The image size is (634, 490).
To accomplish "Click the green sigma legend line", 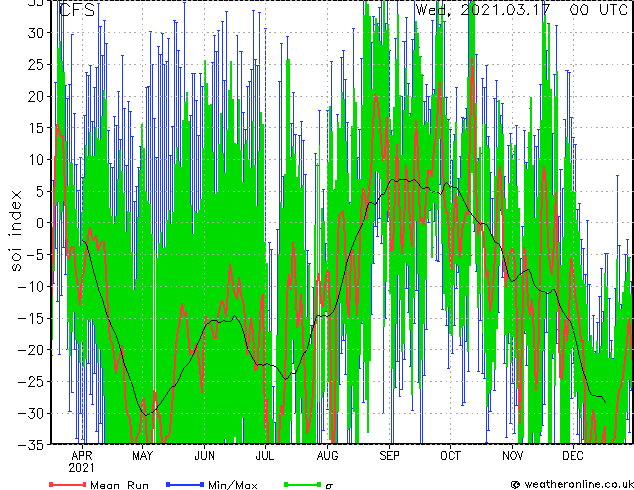I will point(302,484).
